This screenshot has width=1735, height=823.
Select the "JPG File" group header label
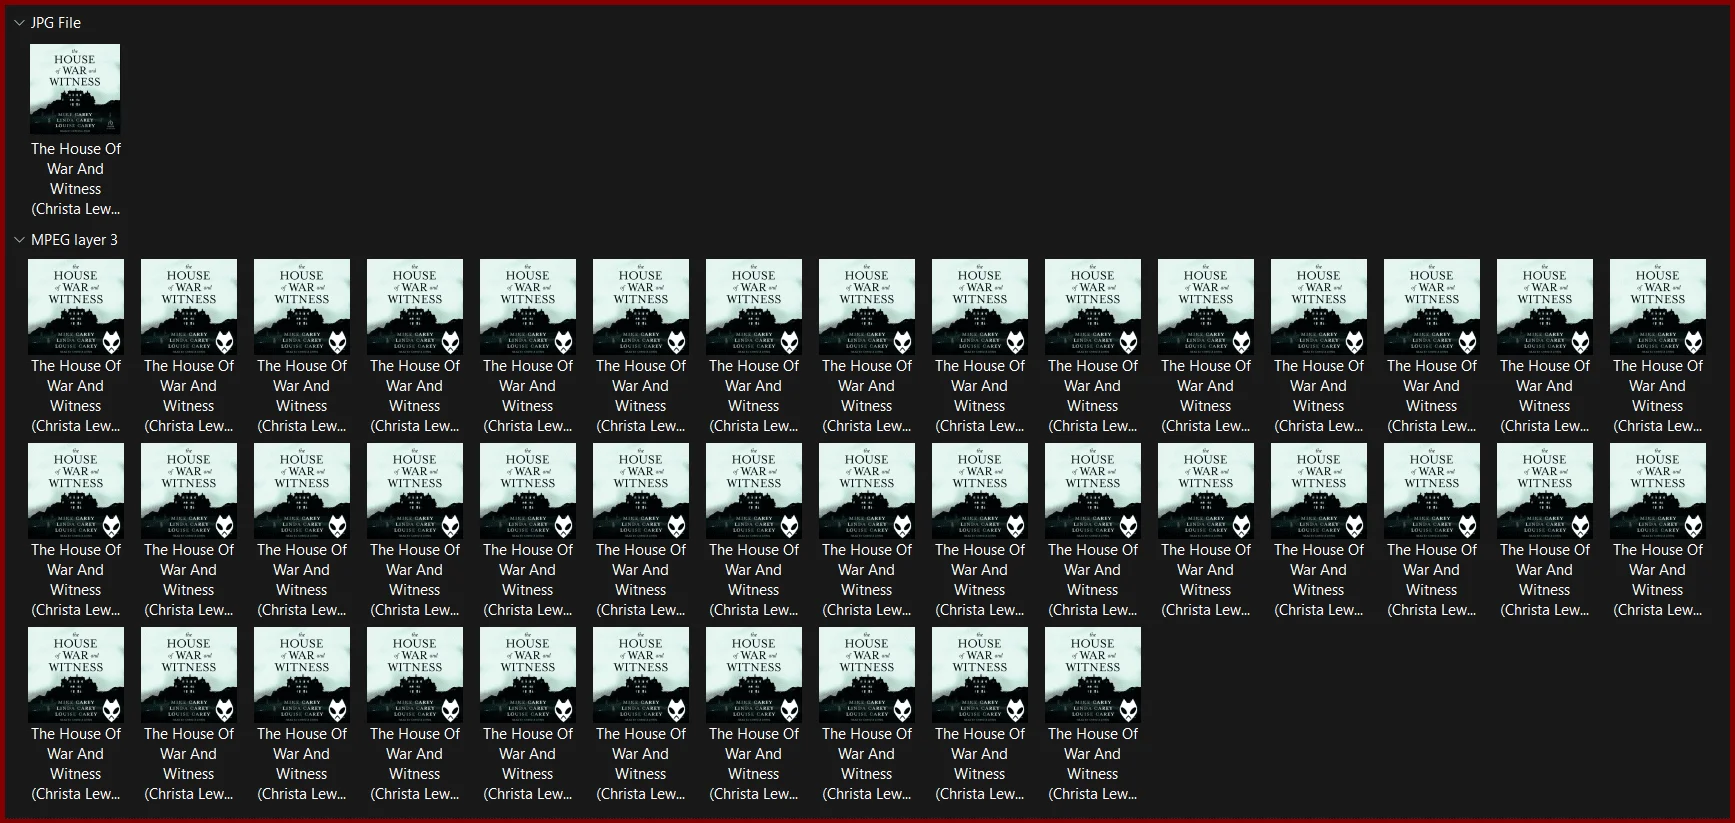pos(56,23)
